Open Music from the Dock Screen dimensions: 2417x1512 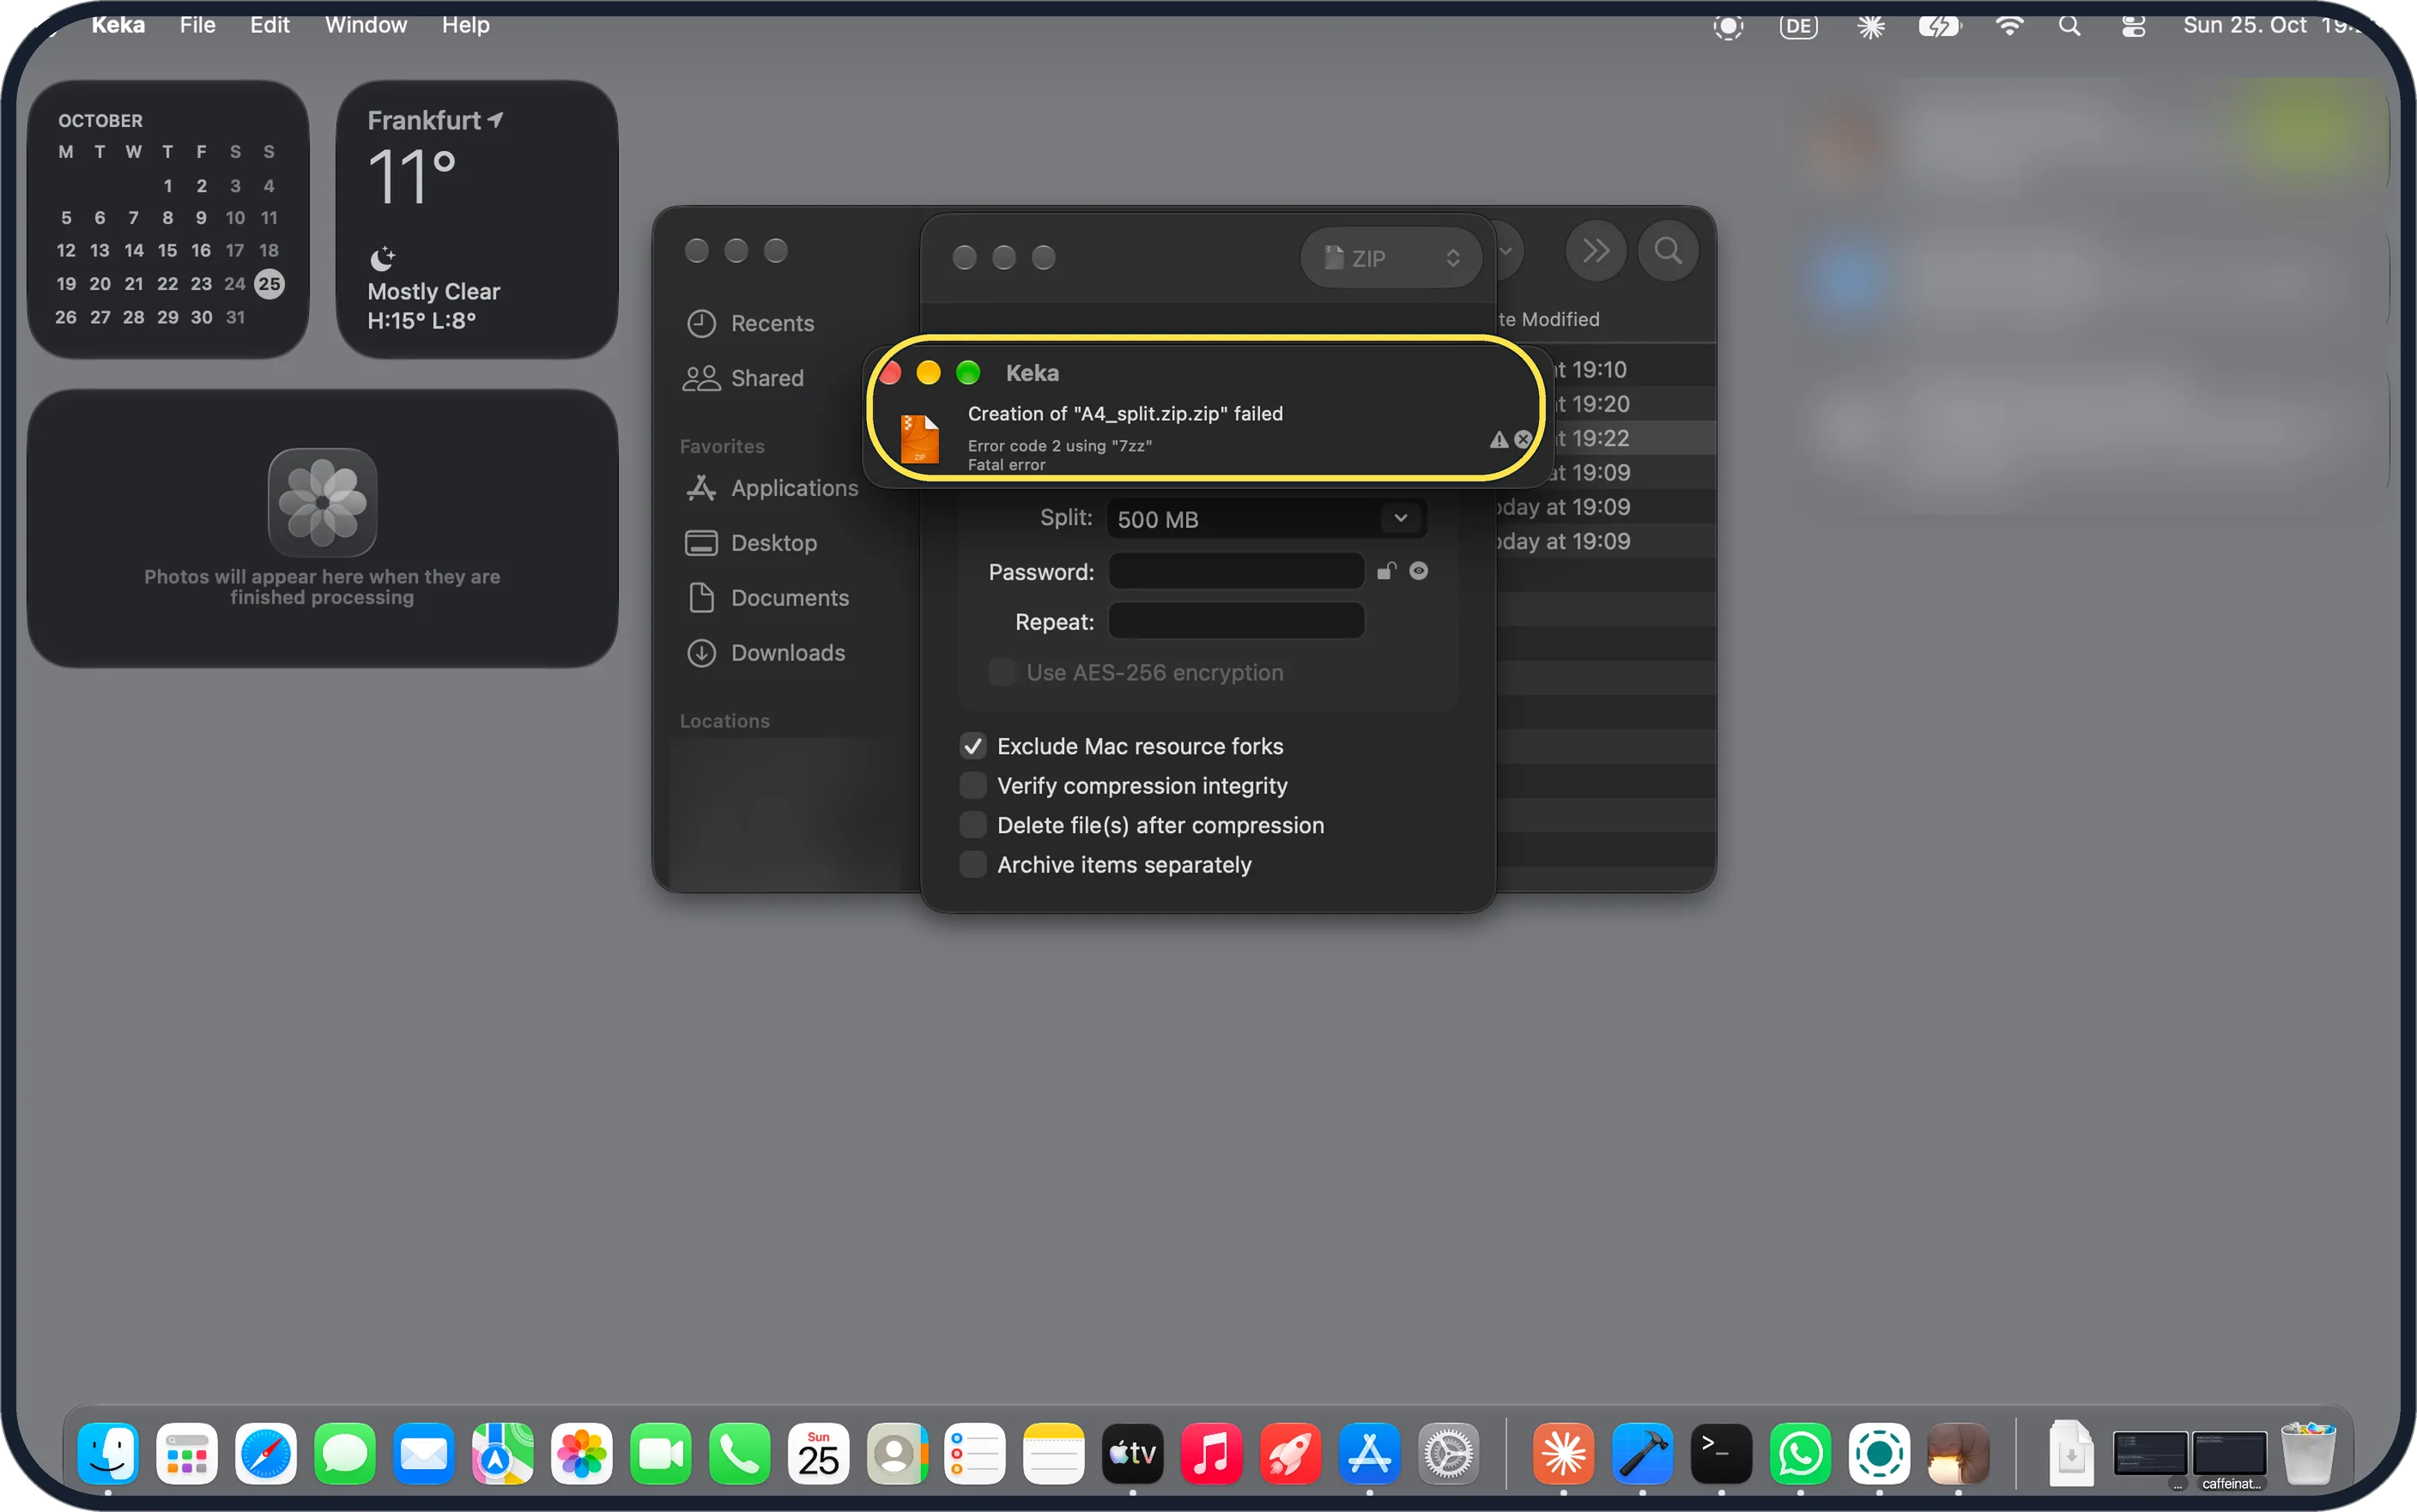[x=1212, y=1453]
